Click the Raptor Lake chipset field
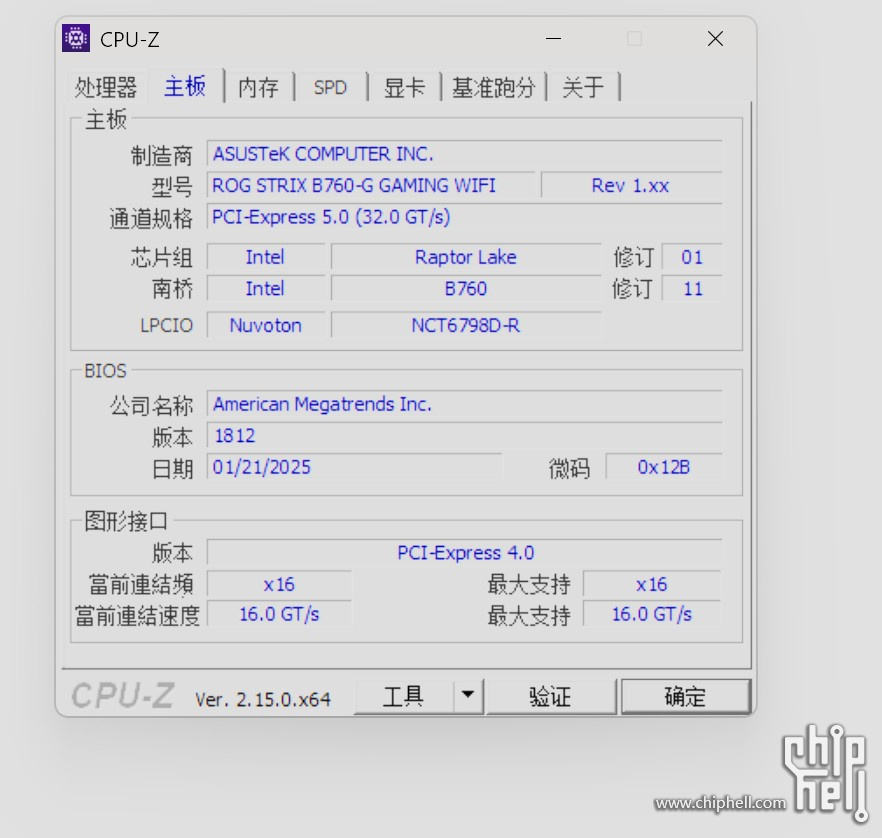The width and height of the screenshot is (882, 838). (466, 257)
